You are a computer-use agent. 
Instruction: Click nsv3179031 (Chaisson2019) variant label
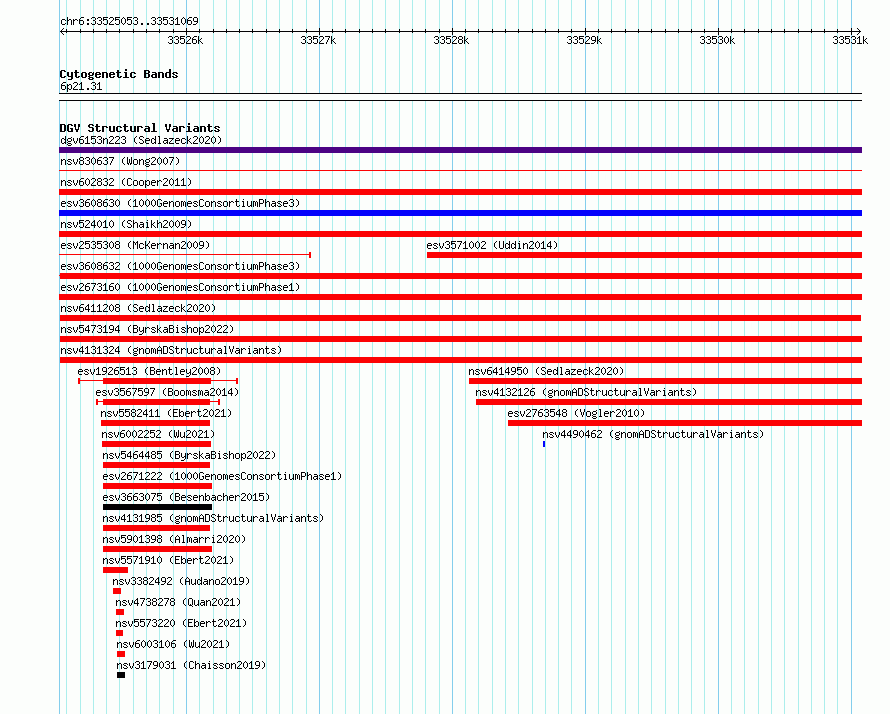191,665
